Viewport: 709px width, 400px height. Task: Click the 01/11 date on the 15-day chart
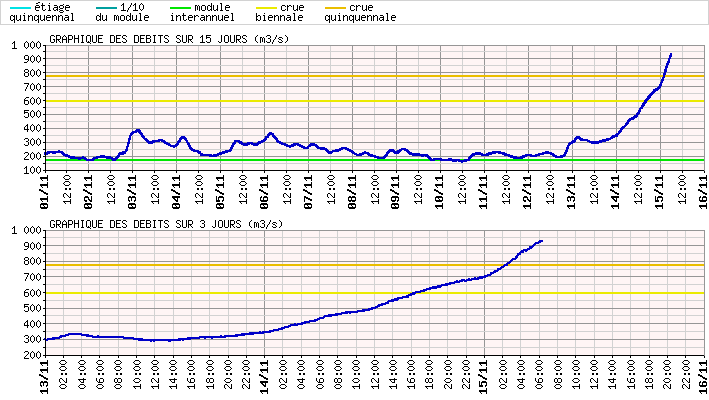[x=44, y=193]
